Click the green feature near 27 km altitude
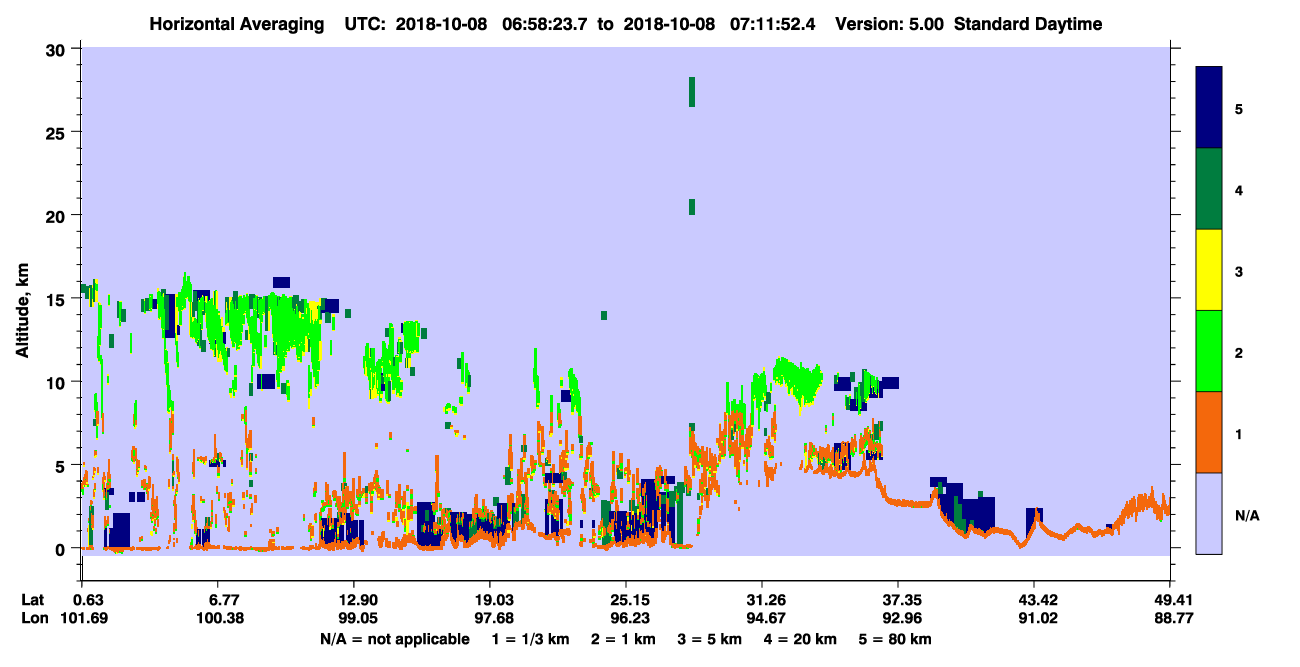Image resolution: width=1300 pixels, height=667 pixels. (691, 91)
